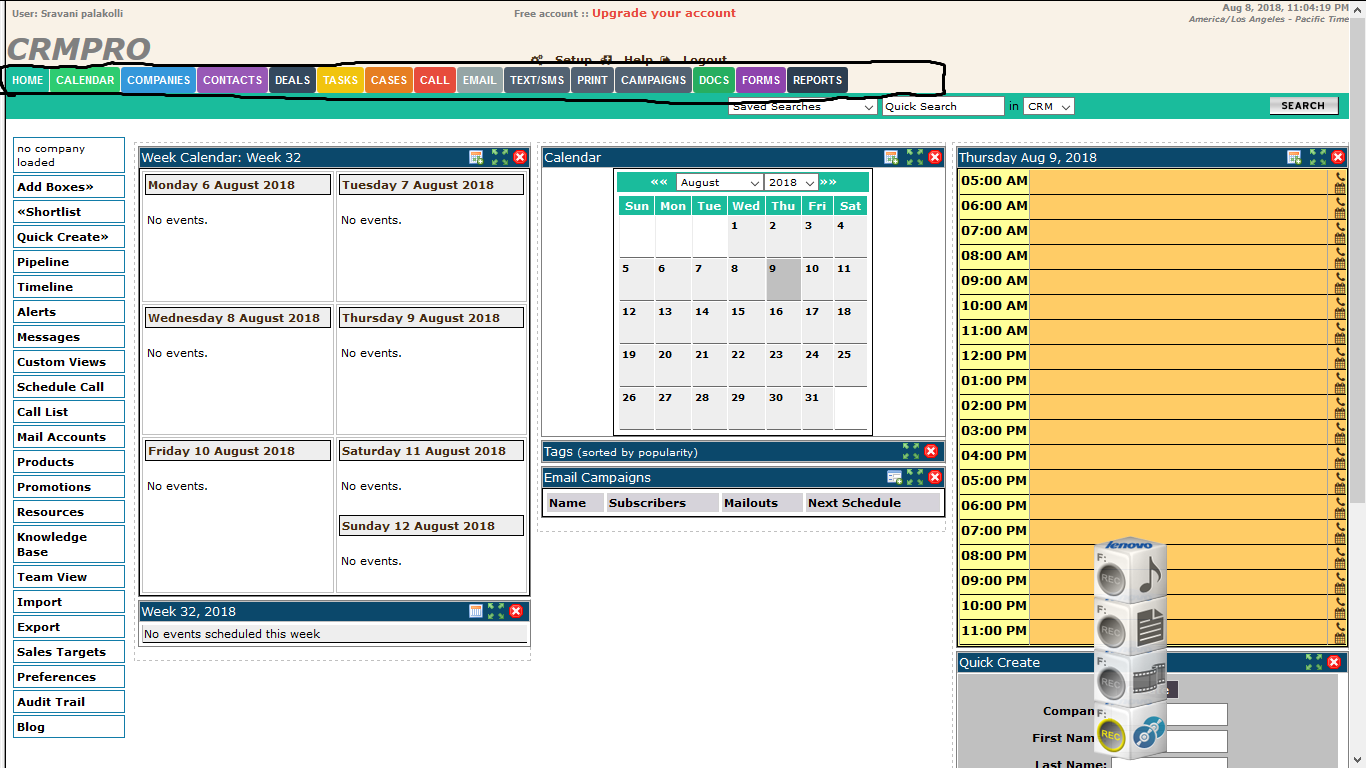The image size is (1366, 768).
Task: Expand the Week 32, 2018 panel
Action: pyautogui.click(x=496, y=611)
